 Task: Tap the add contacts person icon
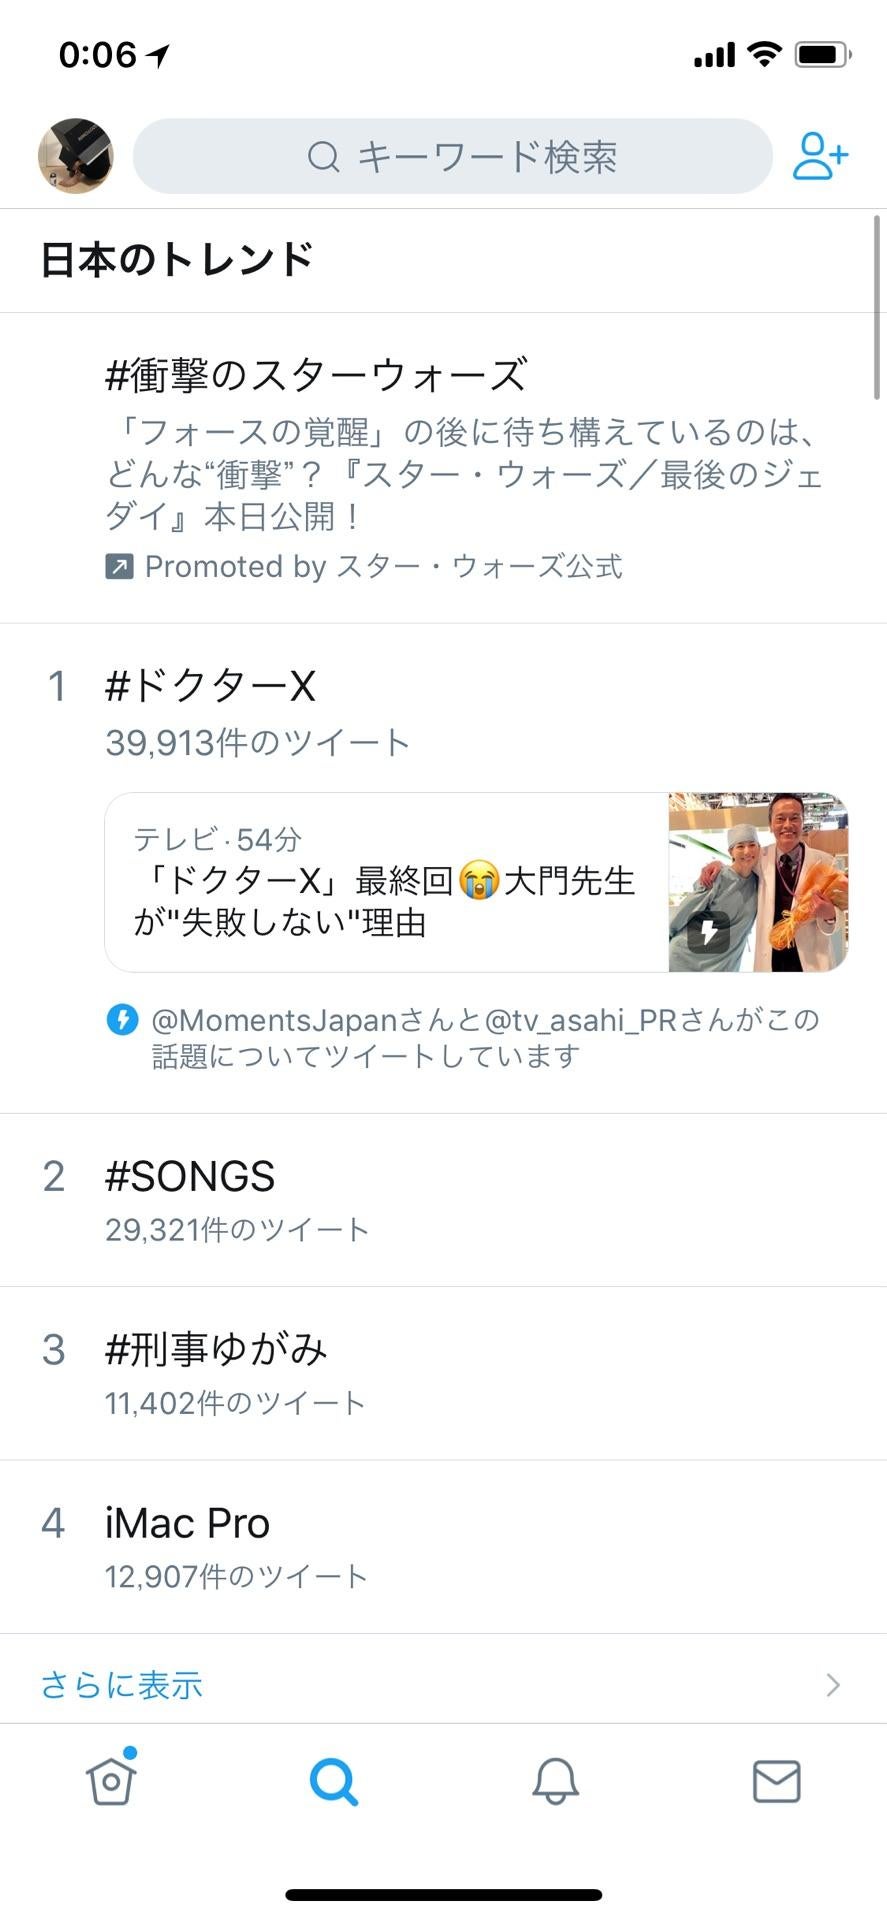coord(820,156)
